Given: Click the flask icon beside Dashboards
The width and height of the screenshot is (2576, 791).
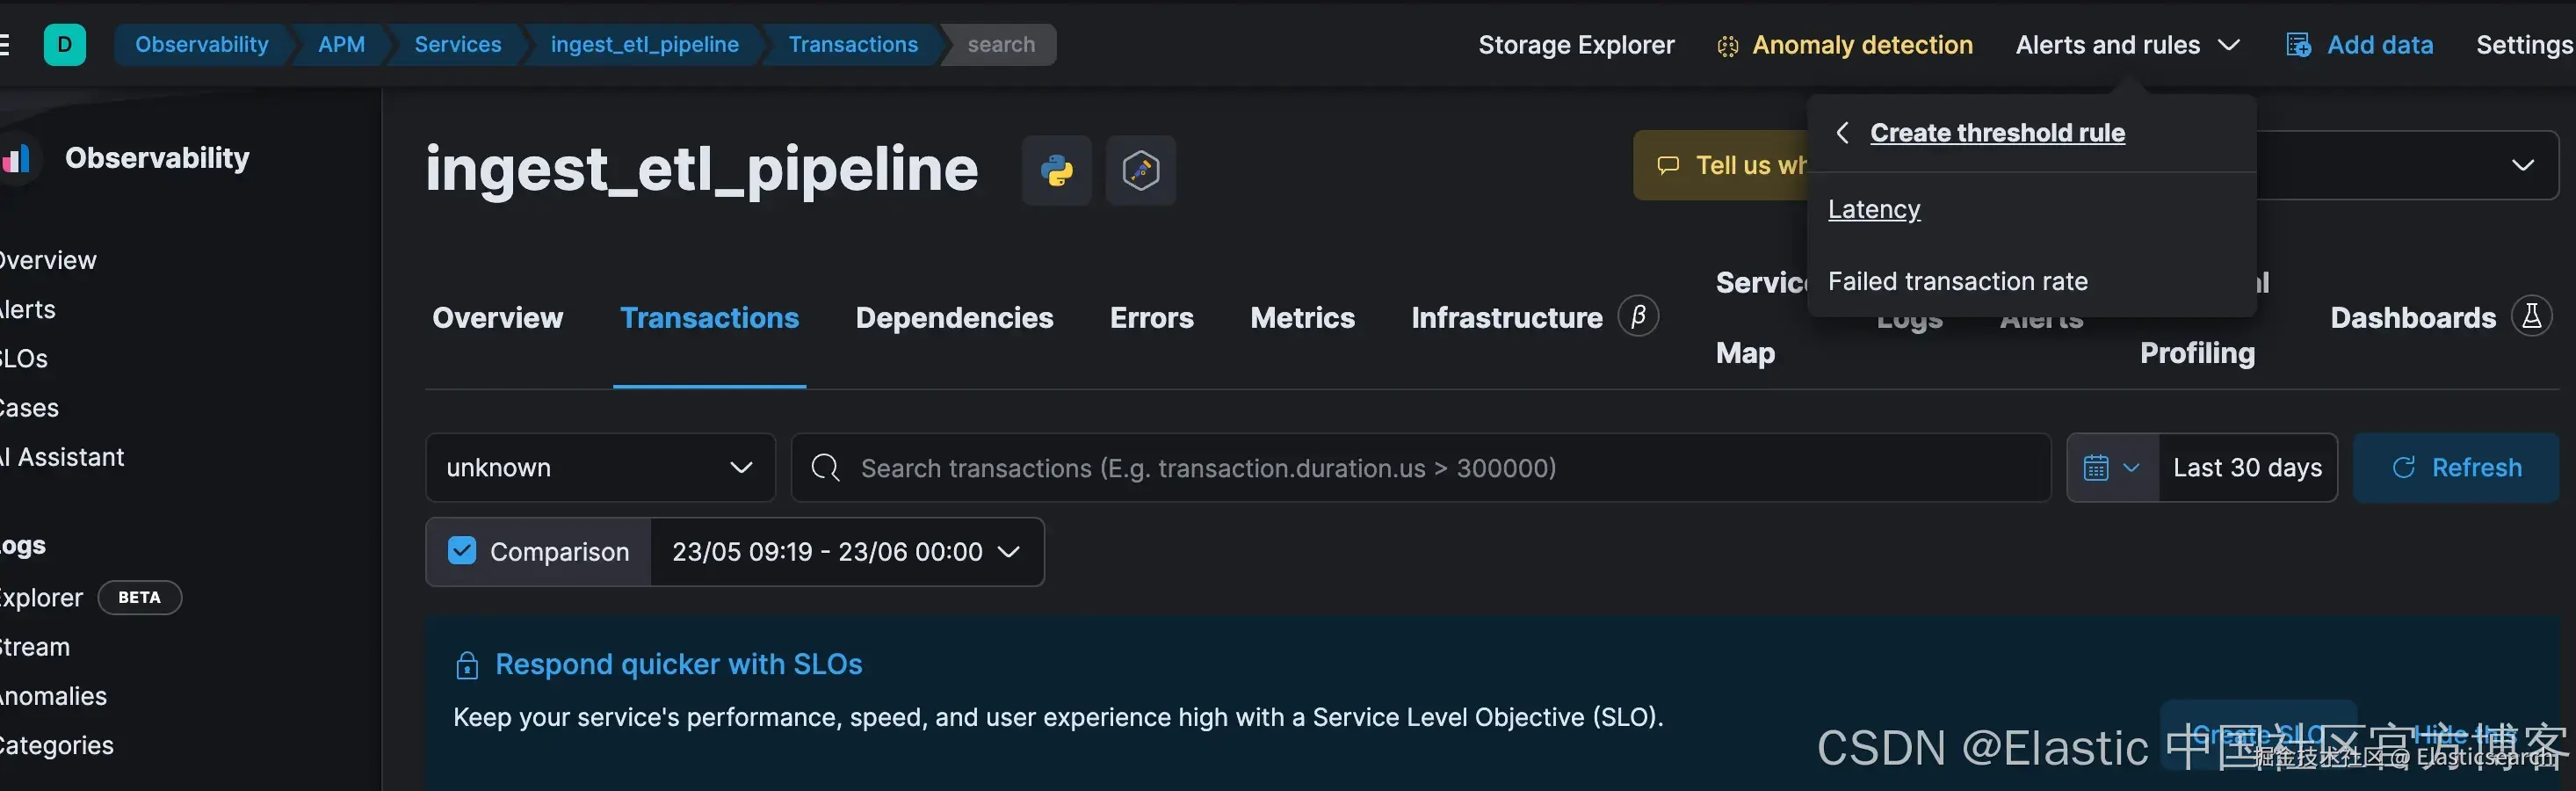Looking at the screenshot, I should (2531, 317).
